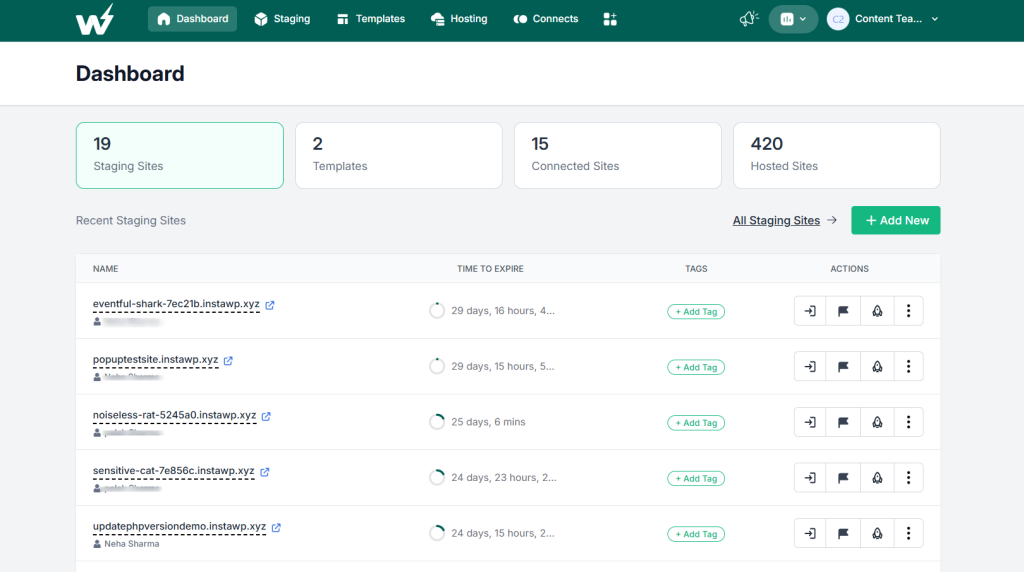Click auto-login icon for noiseless-rat site

click(810, 422)
